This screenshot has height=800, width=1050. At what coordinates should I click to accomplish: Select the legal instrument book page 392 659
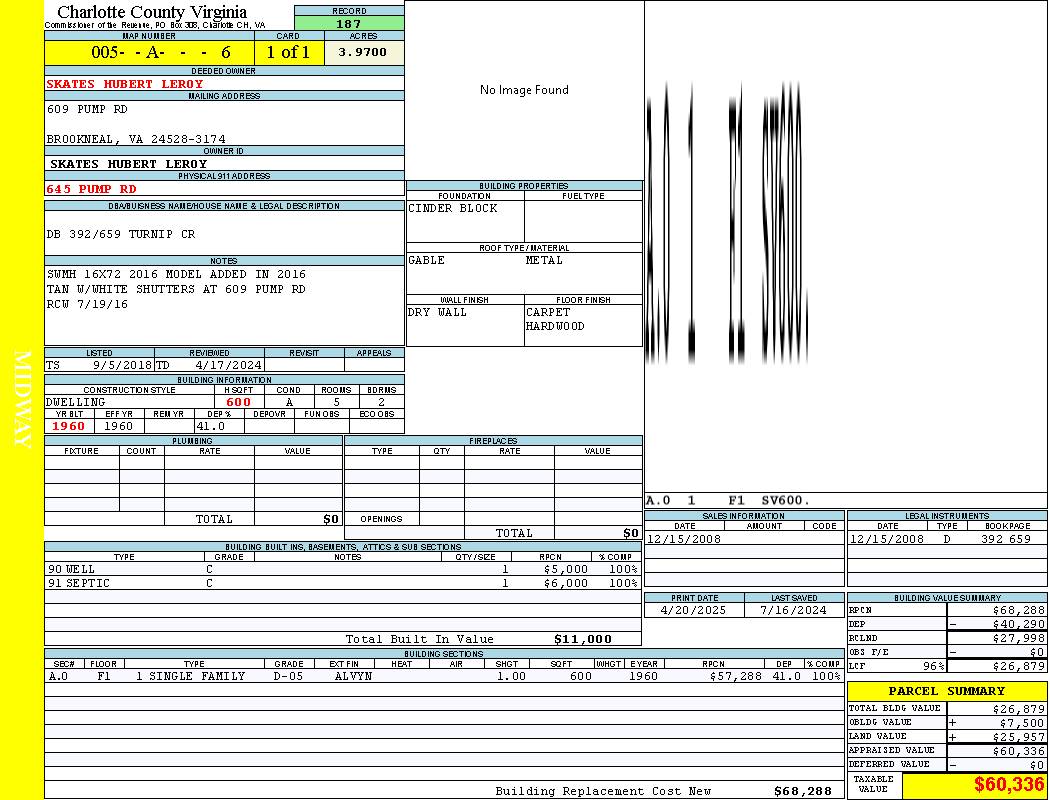[x=1005, y=539]
